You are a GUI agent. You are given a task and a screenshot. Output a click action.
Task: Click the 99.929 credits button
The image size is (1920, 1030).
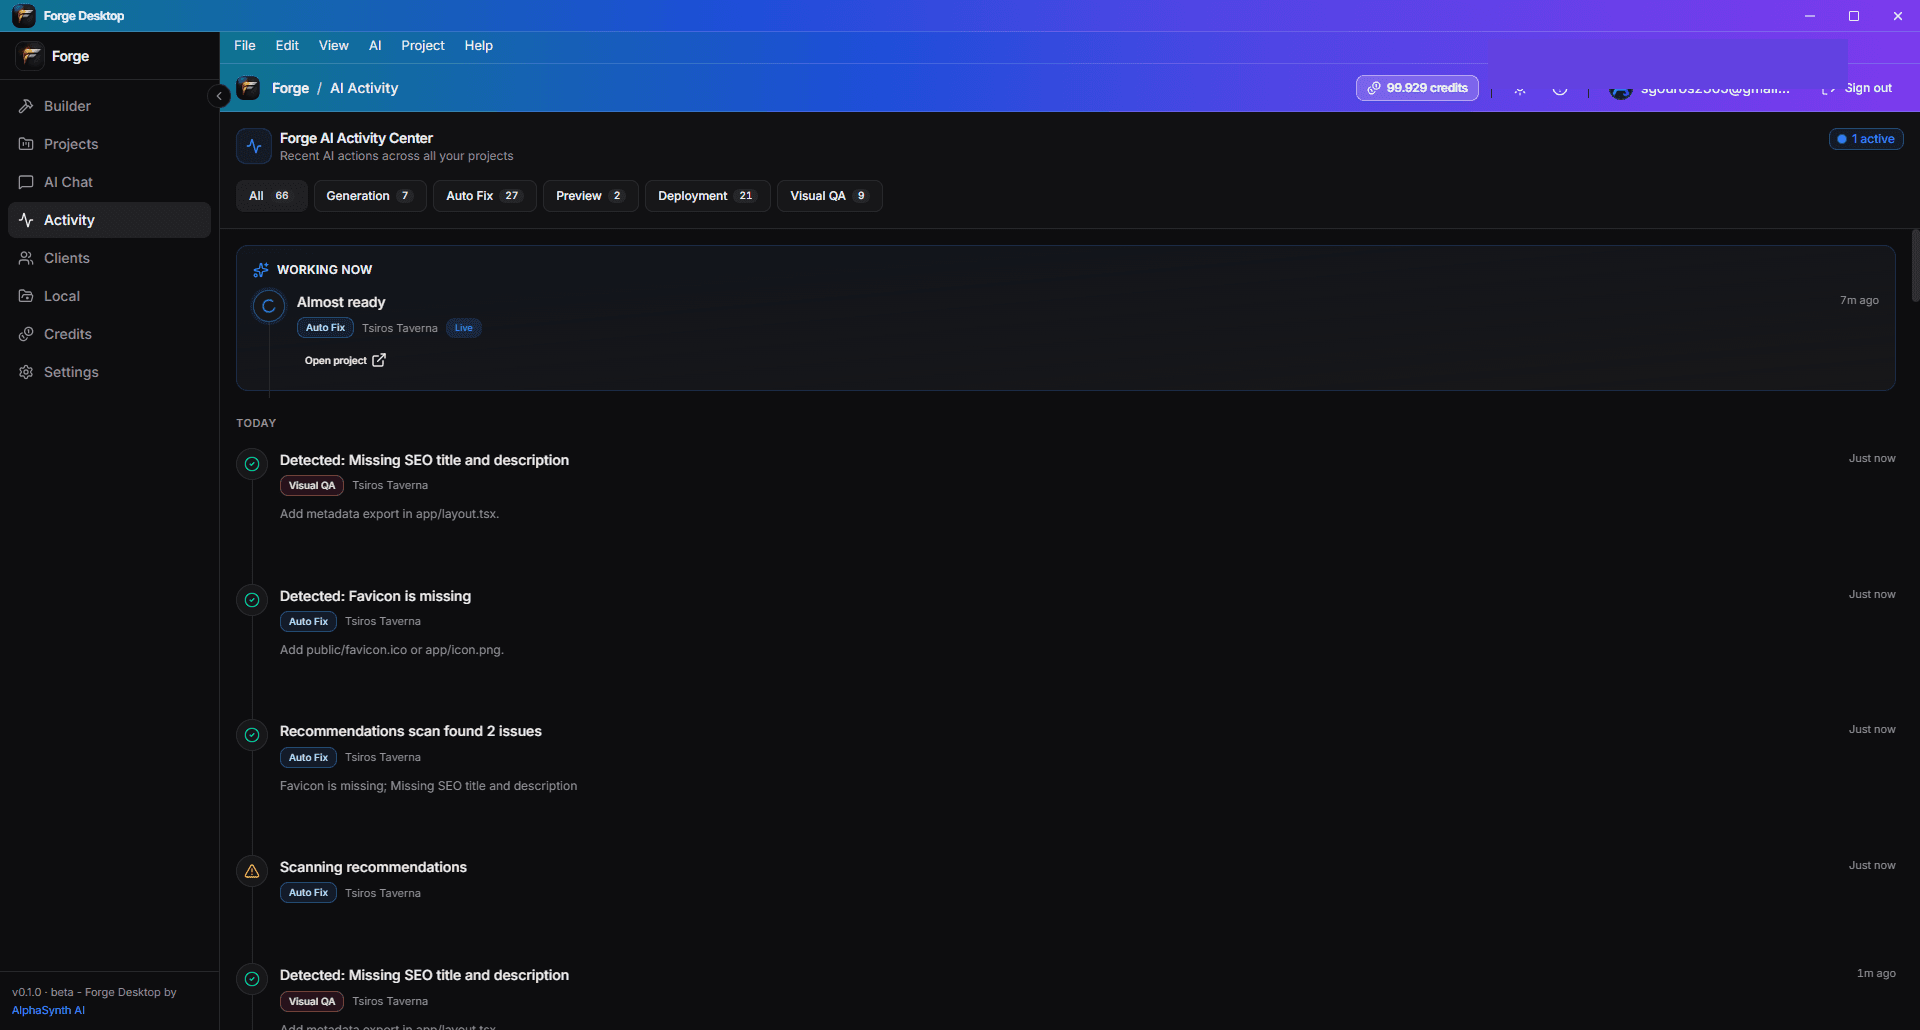coord(1417,88)
